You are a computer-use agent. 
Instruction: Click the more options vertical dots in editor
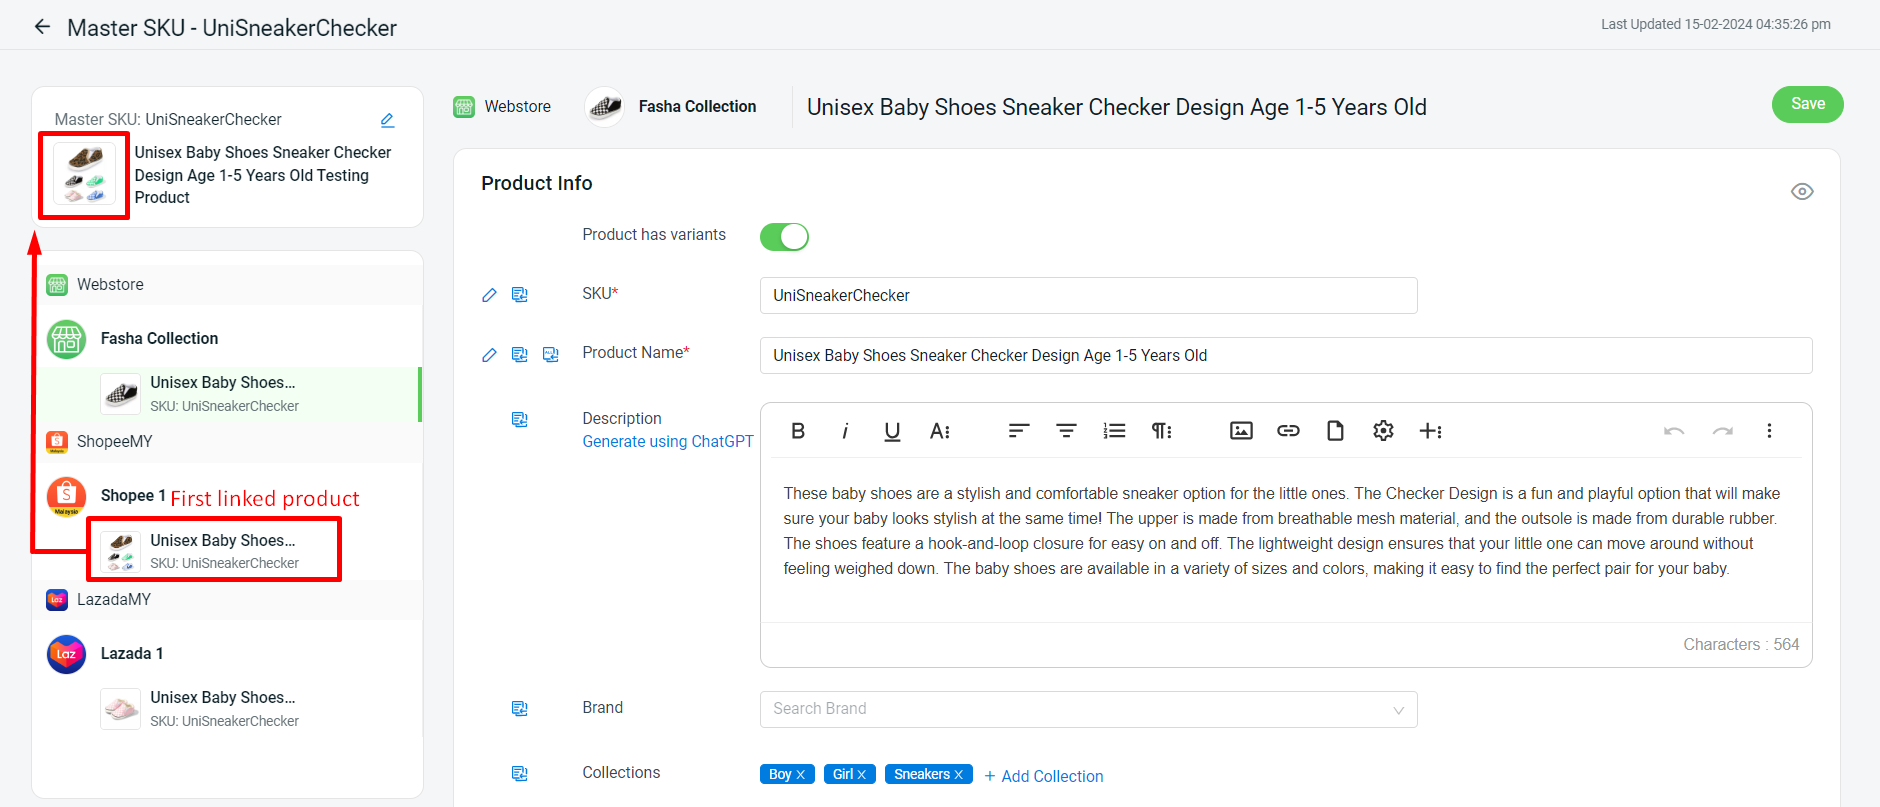pyautogui.click(x=1768, y=431)
